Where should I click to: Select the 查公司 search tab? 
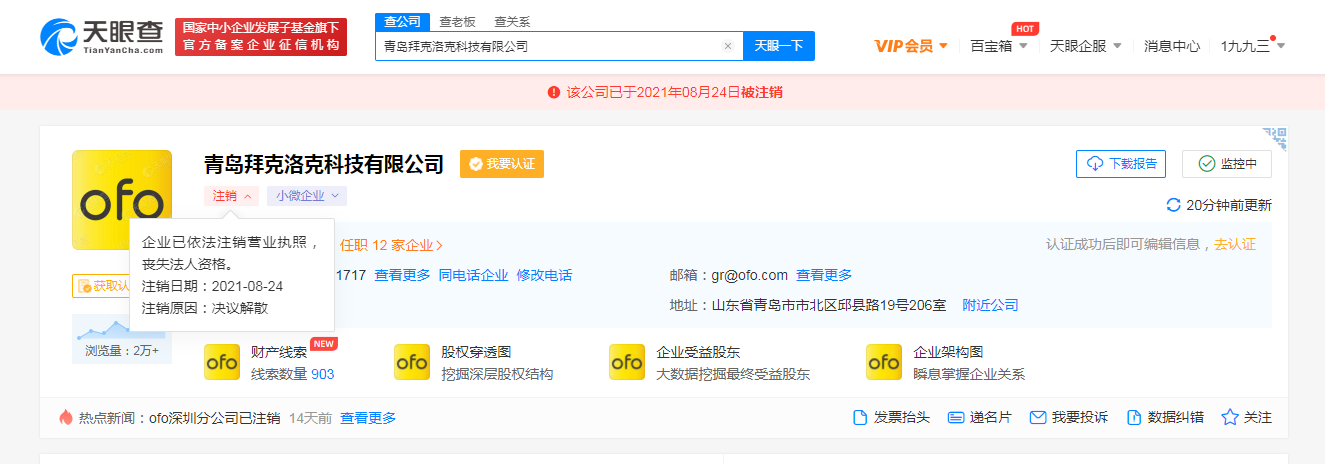(403, 21)
